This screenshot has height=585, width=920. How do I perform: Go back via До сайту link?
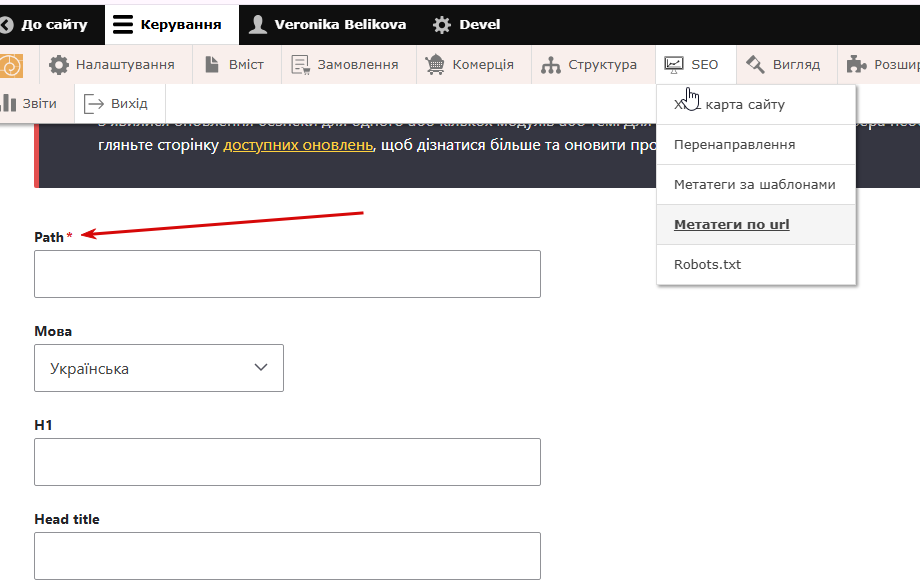click(x=45, y=24)
